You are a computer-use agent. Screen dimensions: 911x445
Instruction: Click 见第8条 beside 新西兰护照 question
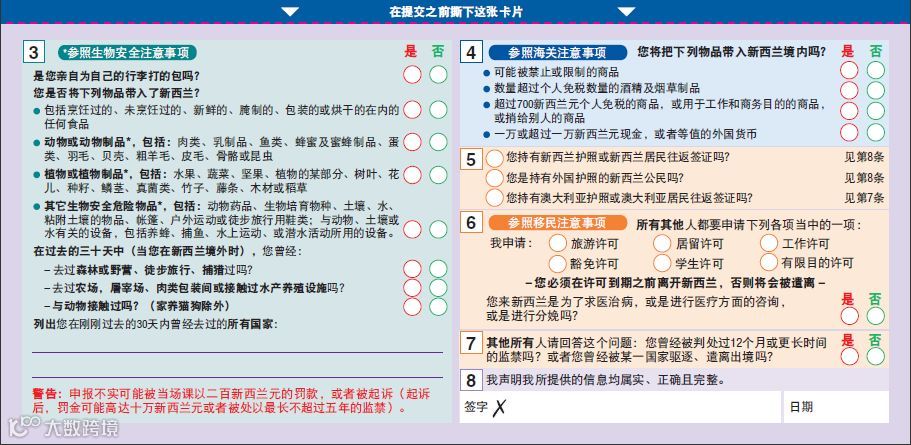[x=864, y=157]
